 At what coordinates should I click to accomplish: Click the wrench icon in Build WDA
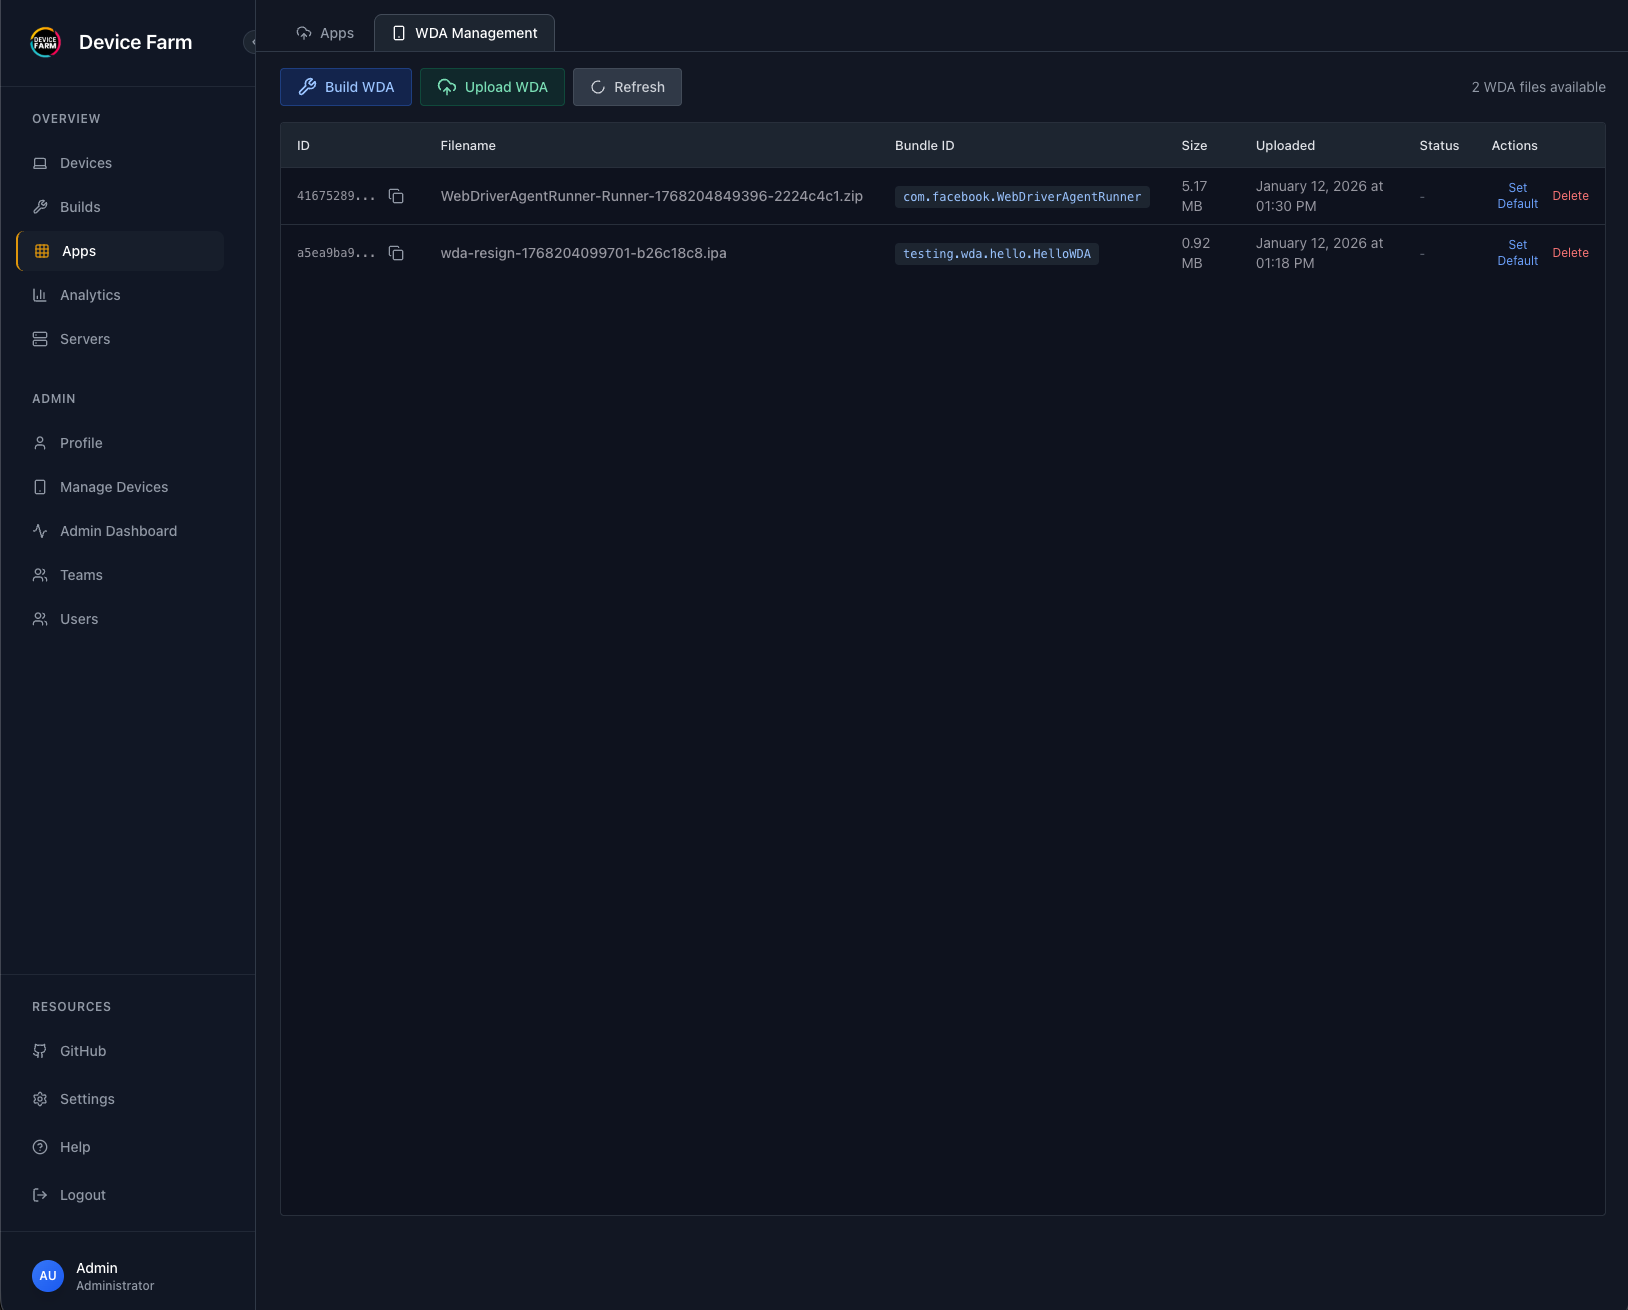click(x=308, y=87)
